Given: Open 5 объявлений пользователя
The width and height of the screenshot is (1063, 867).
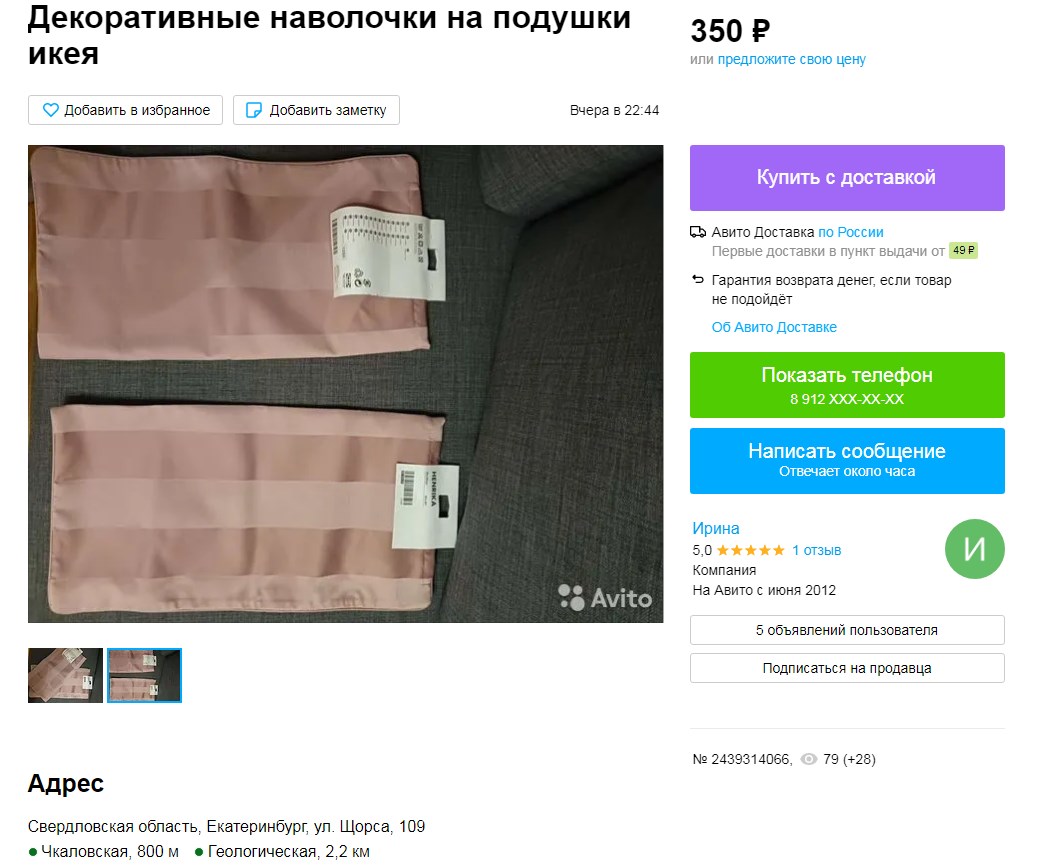Looking at the screenshot, I should (847, 630).
